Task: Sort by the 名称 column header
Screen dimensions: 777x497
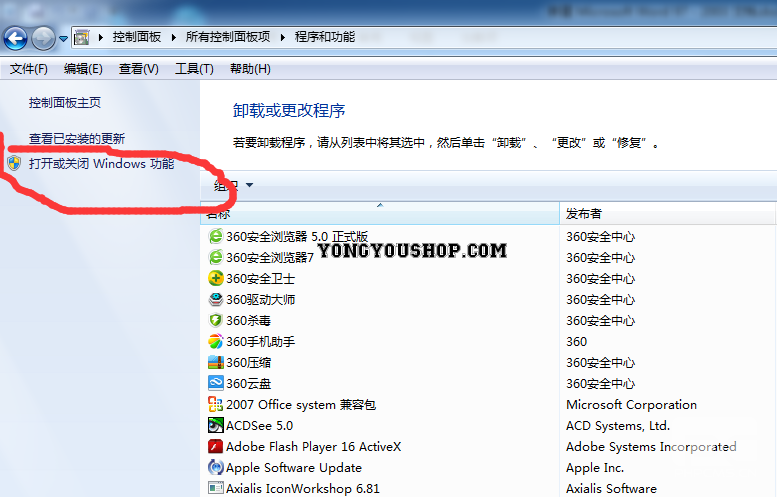Action: tap(380, 214)
